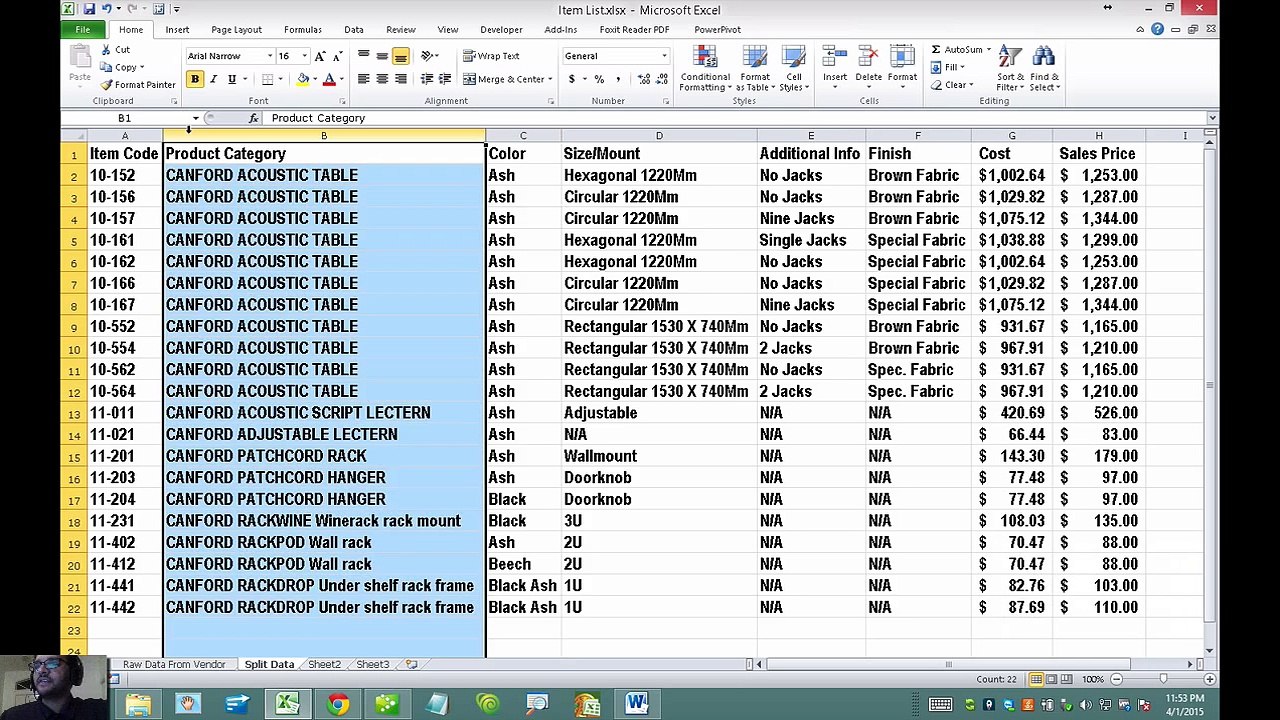Viewport: 1280px width, 720px height.
Task: Apply red Font Color
Action: [x=328, y=79]
